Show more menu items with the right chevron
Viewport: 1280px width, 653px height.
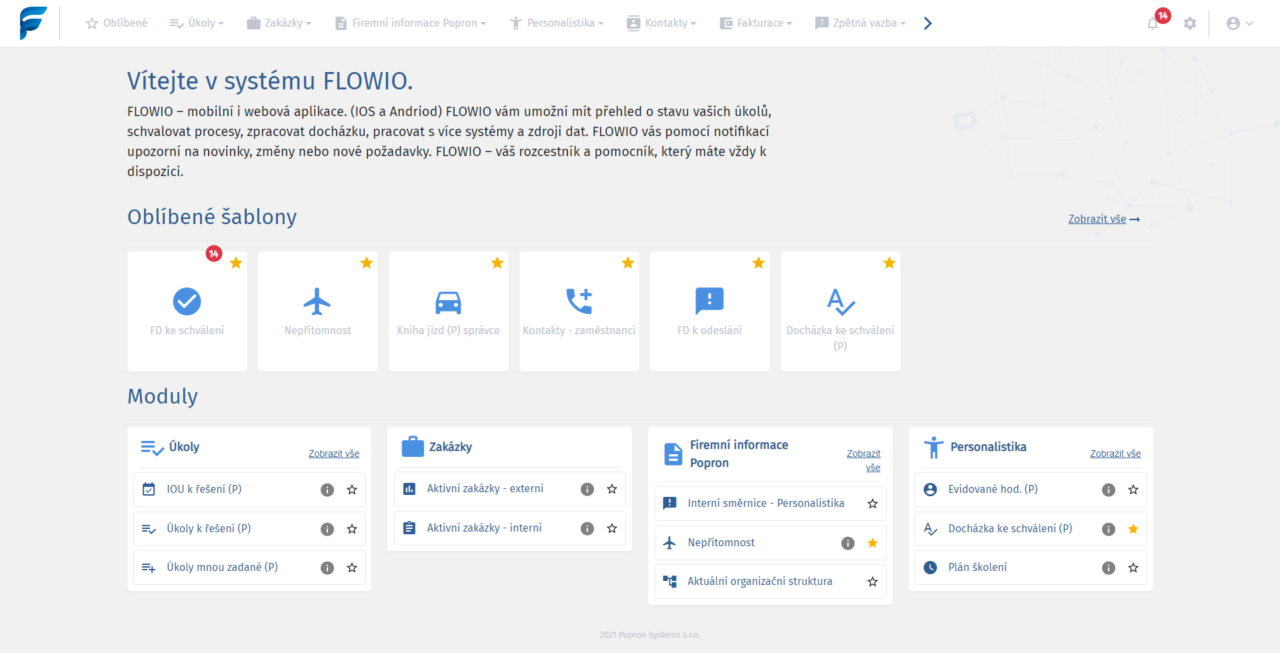pos(928,23)
